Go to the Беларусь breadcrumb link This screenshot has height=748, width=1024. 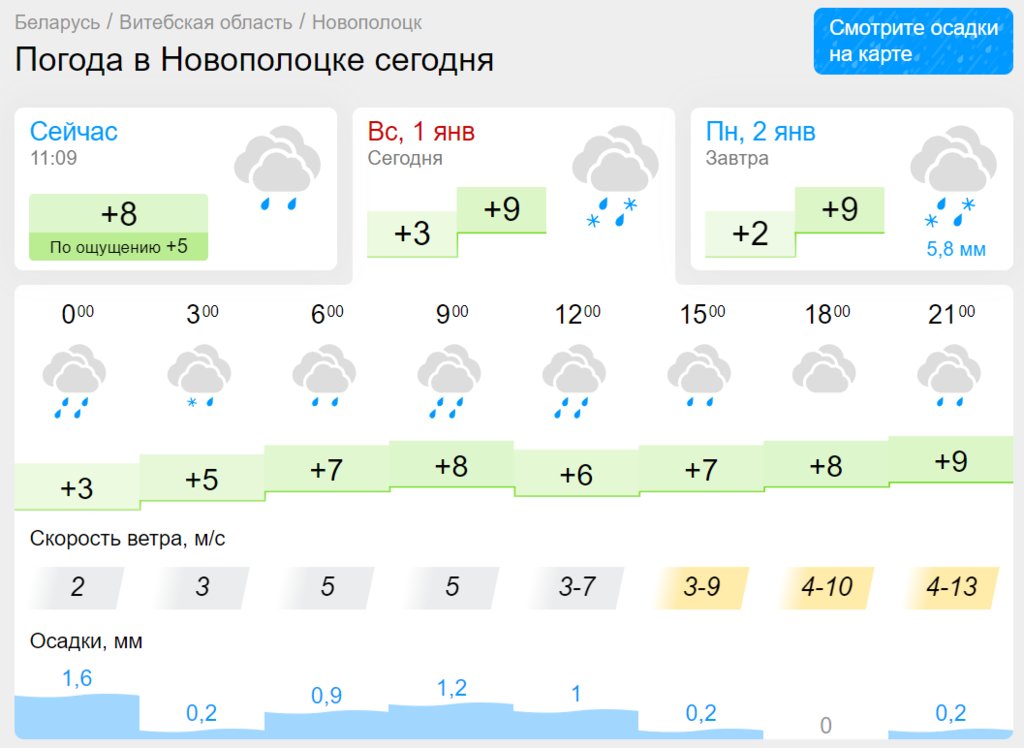pos(57,22)
